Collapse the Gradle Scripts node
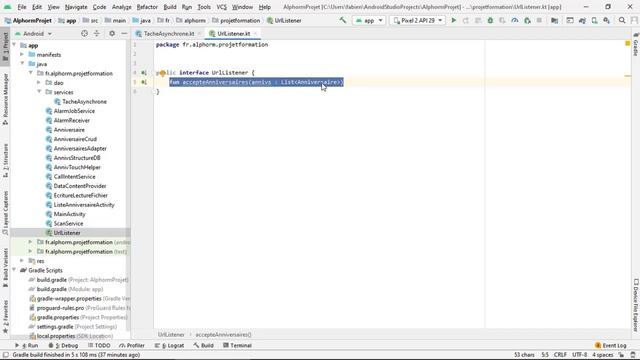This screenshot has width=640, height=360. coord(14,270)
